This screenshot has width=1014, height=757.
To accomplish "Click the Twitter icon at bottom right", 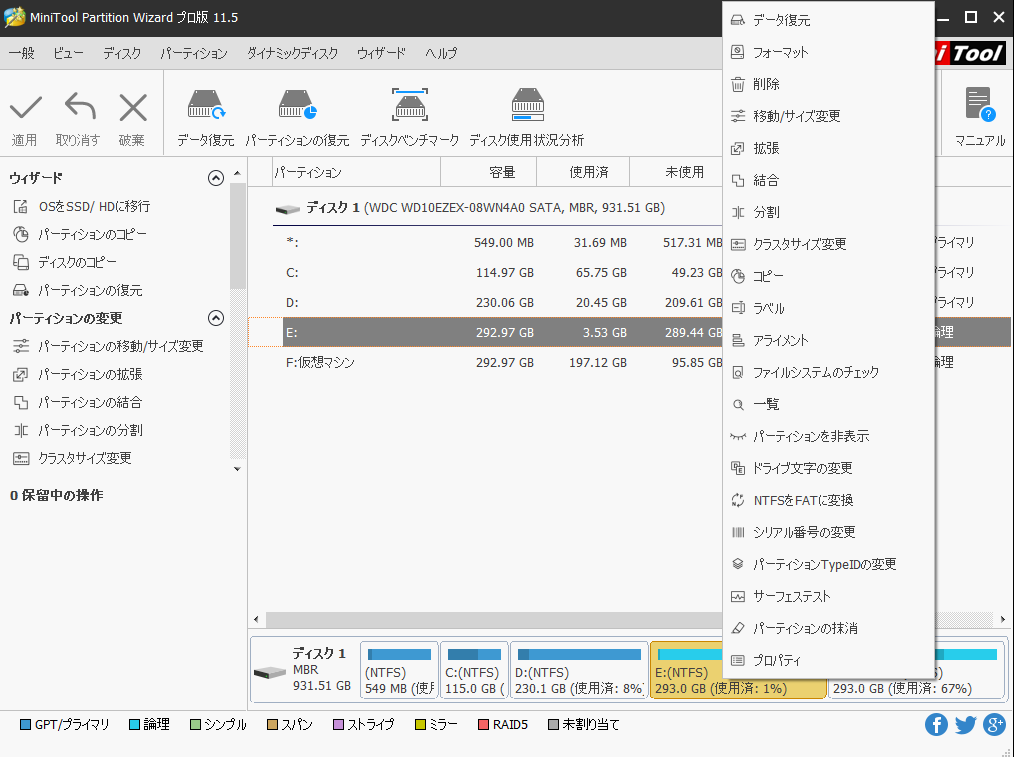I will pos(965,724).
